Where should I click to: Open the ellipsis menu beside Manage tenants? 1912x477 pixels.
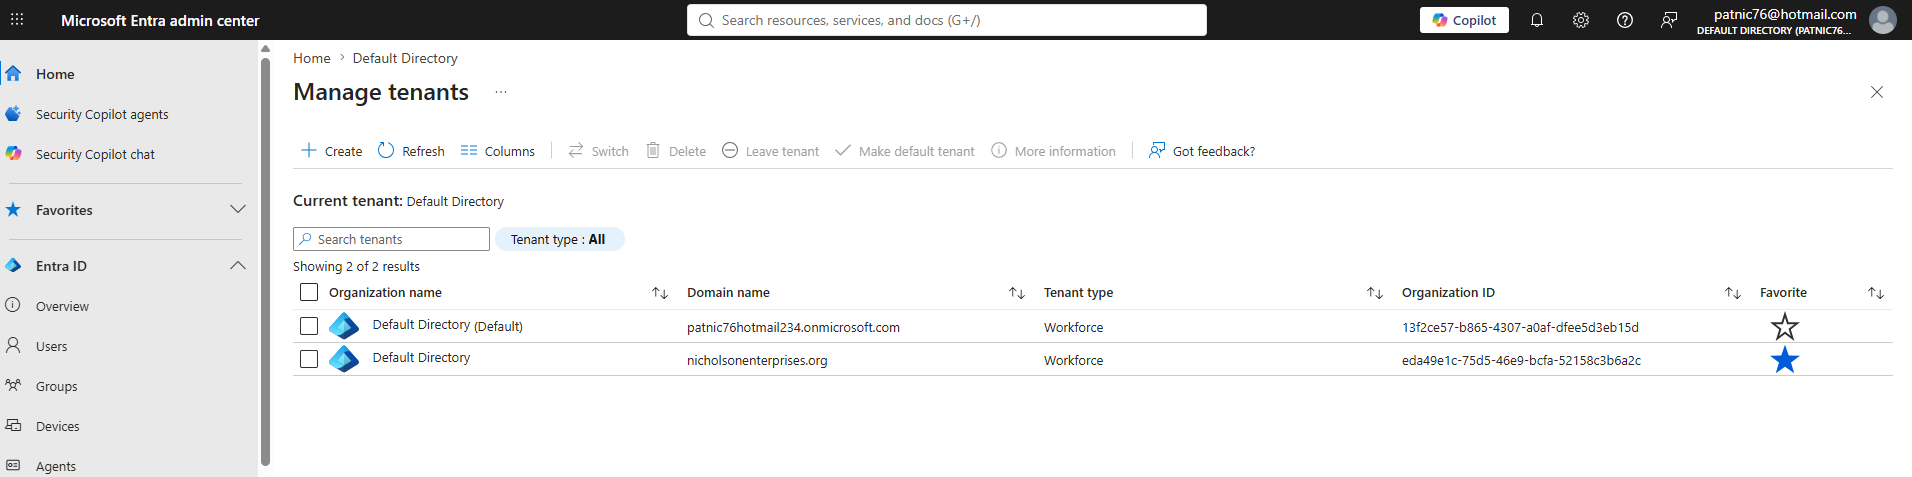point(501,92)
